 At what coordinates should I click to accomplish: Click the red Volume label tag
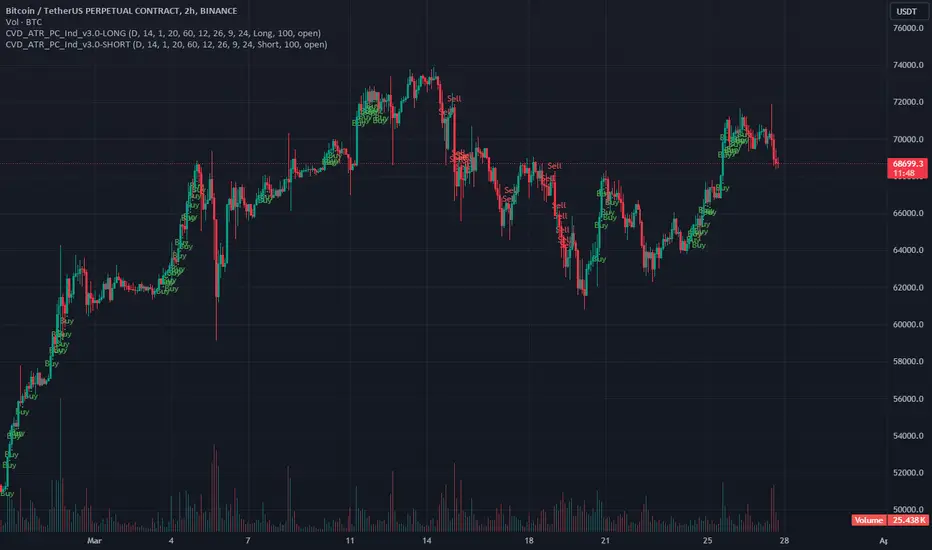(x=869, y=520)
